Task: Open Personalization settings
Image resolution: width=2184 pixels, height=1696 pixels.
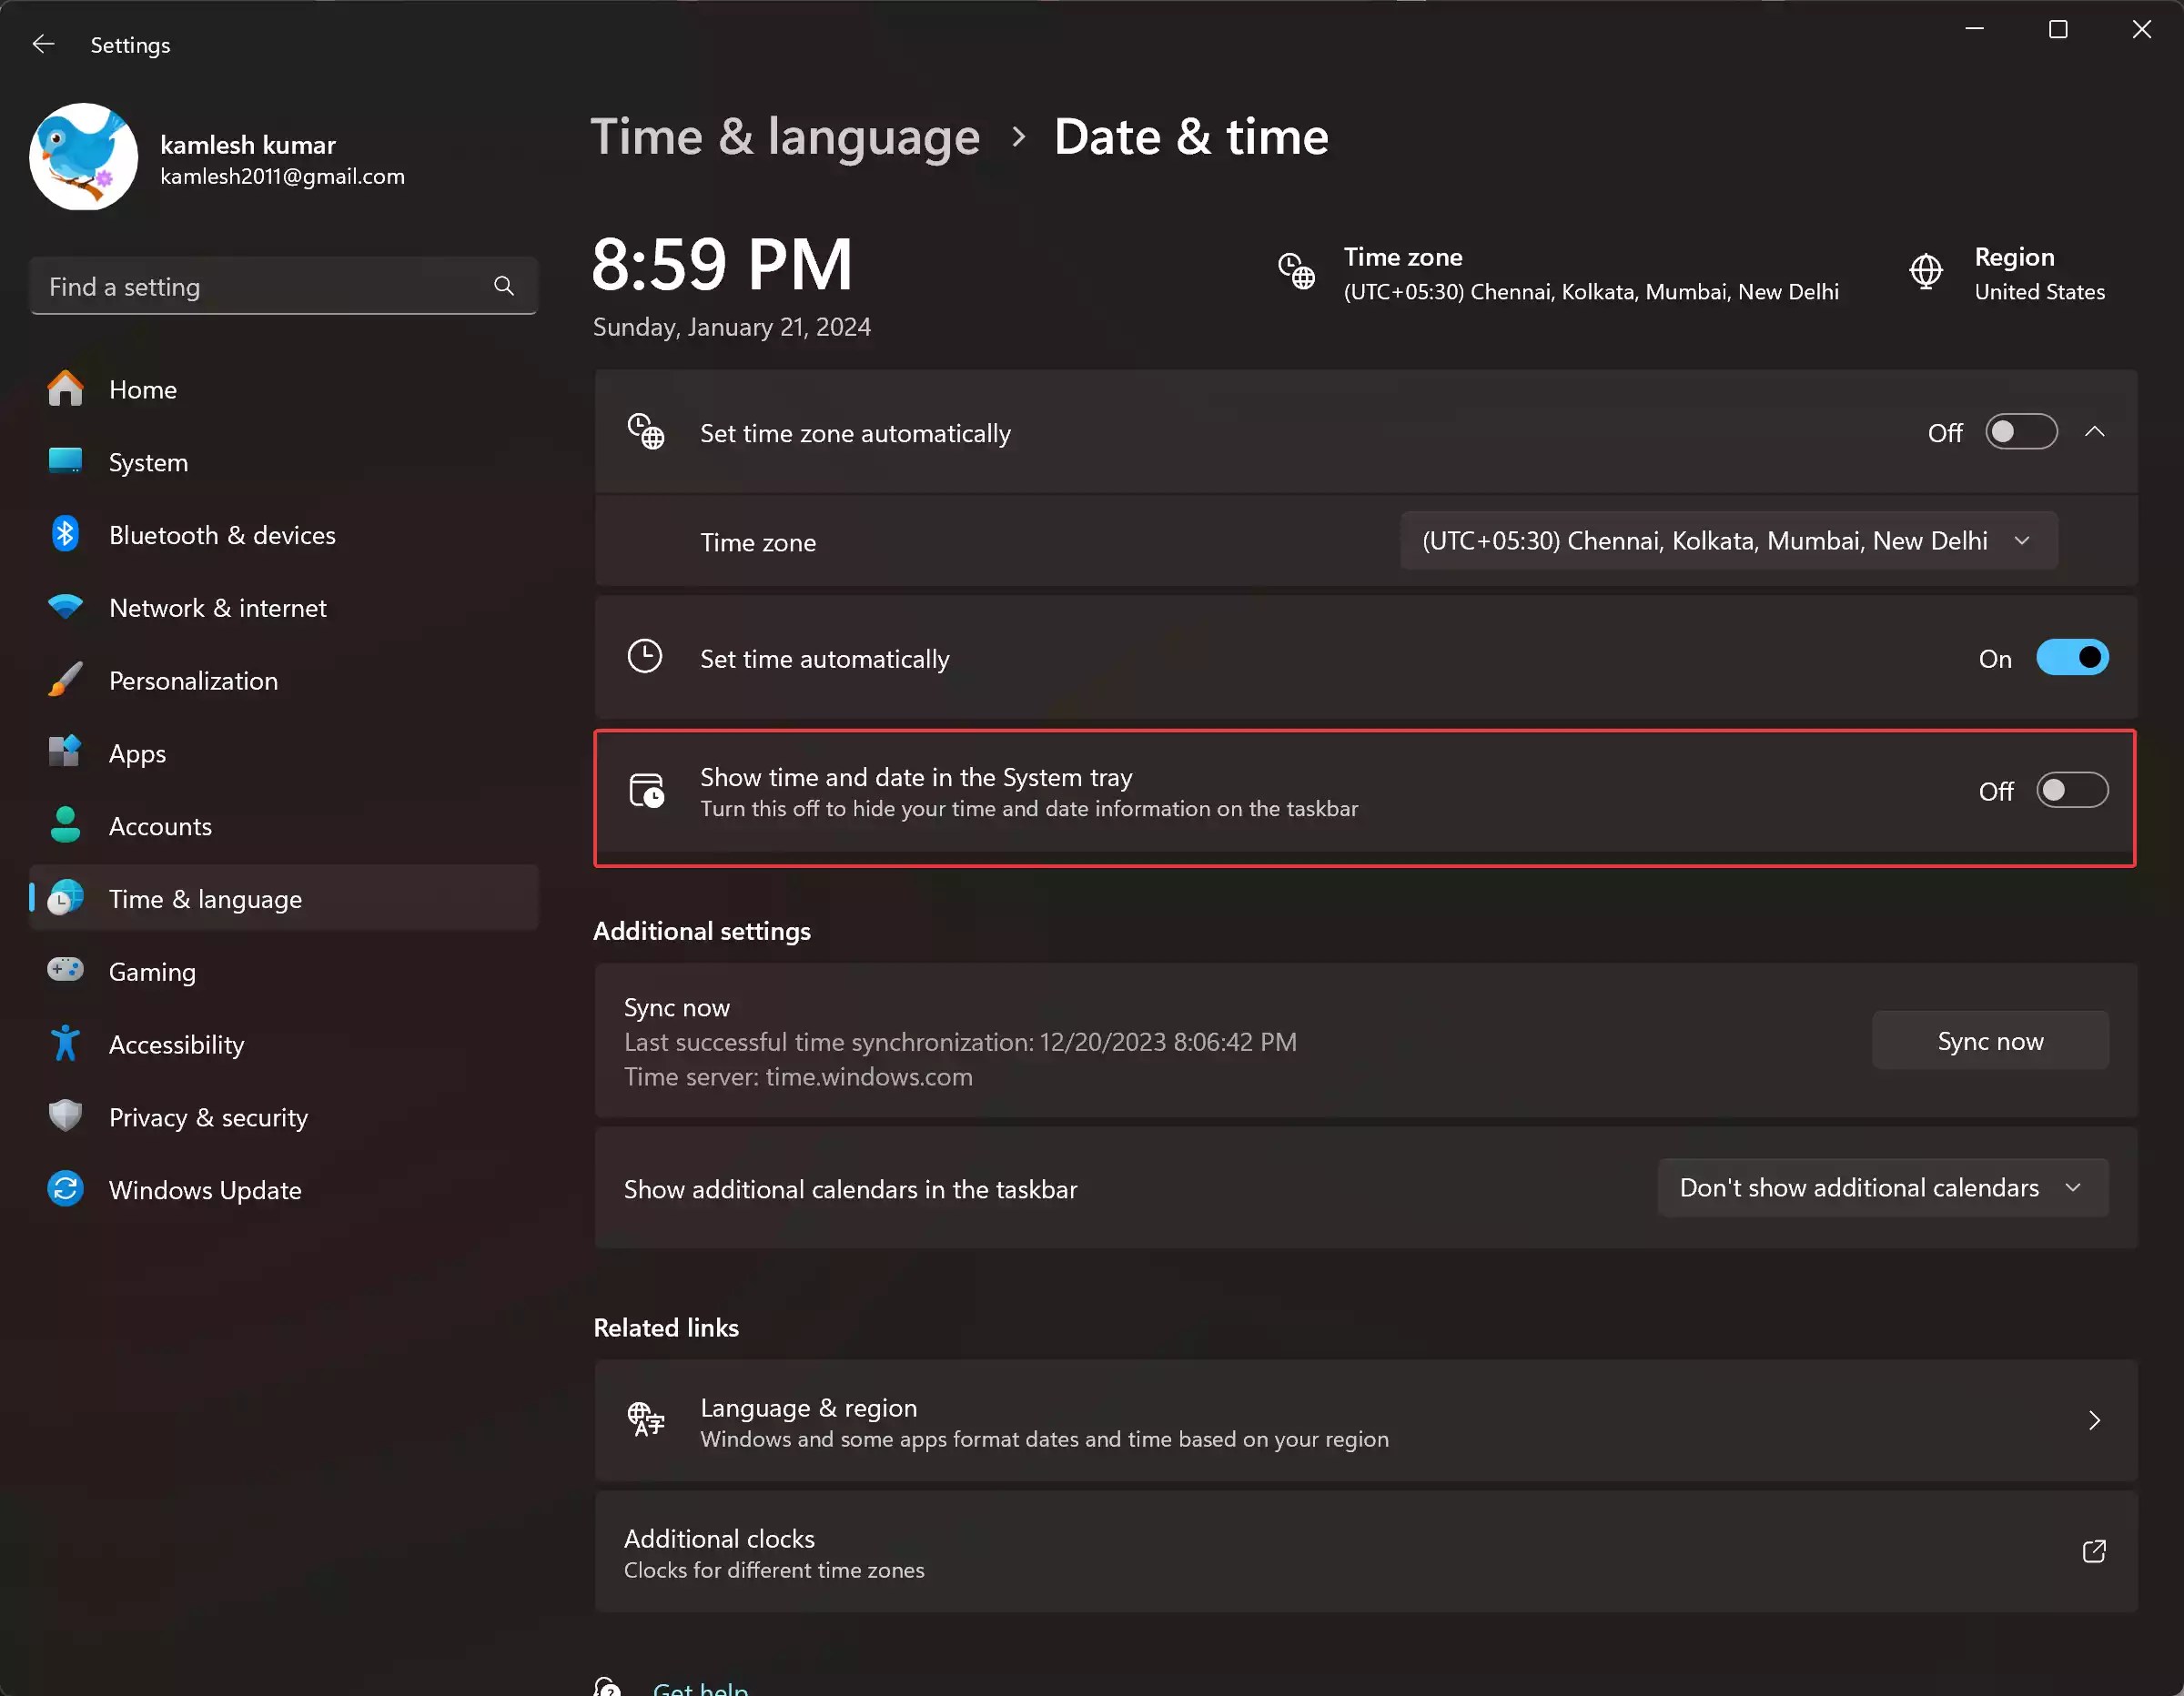Action: pos(193,680)
